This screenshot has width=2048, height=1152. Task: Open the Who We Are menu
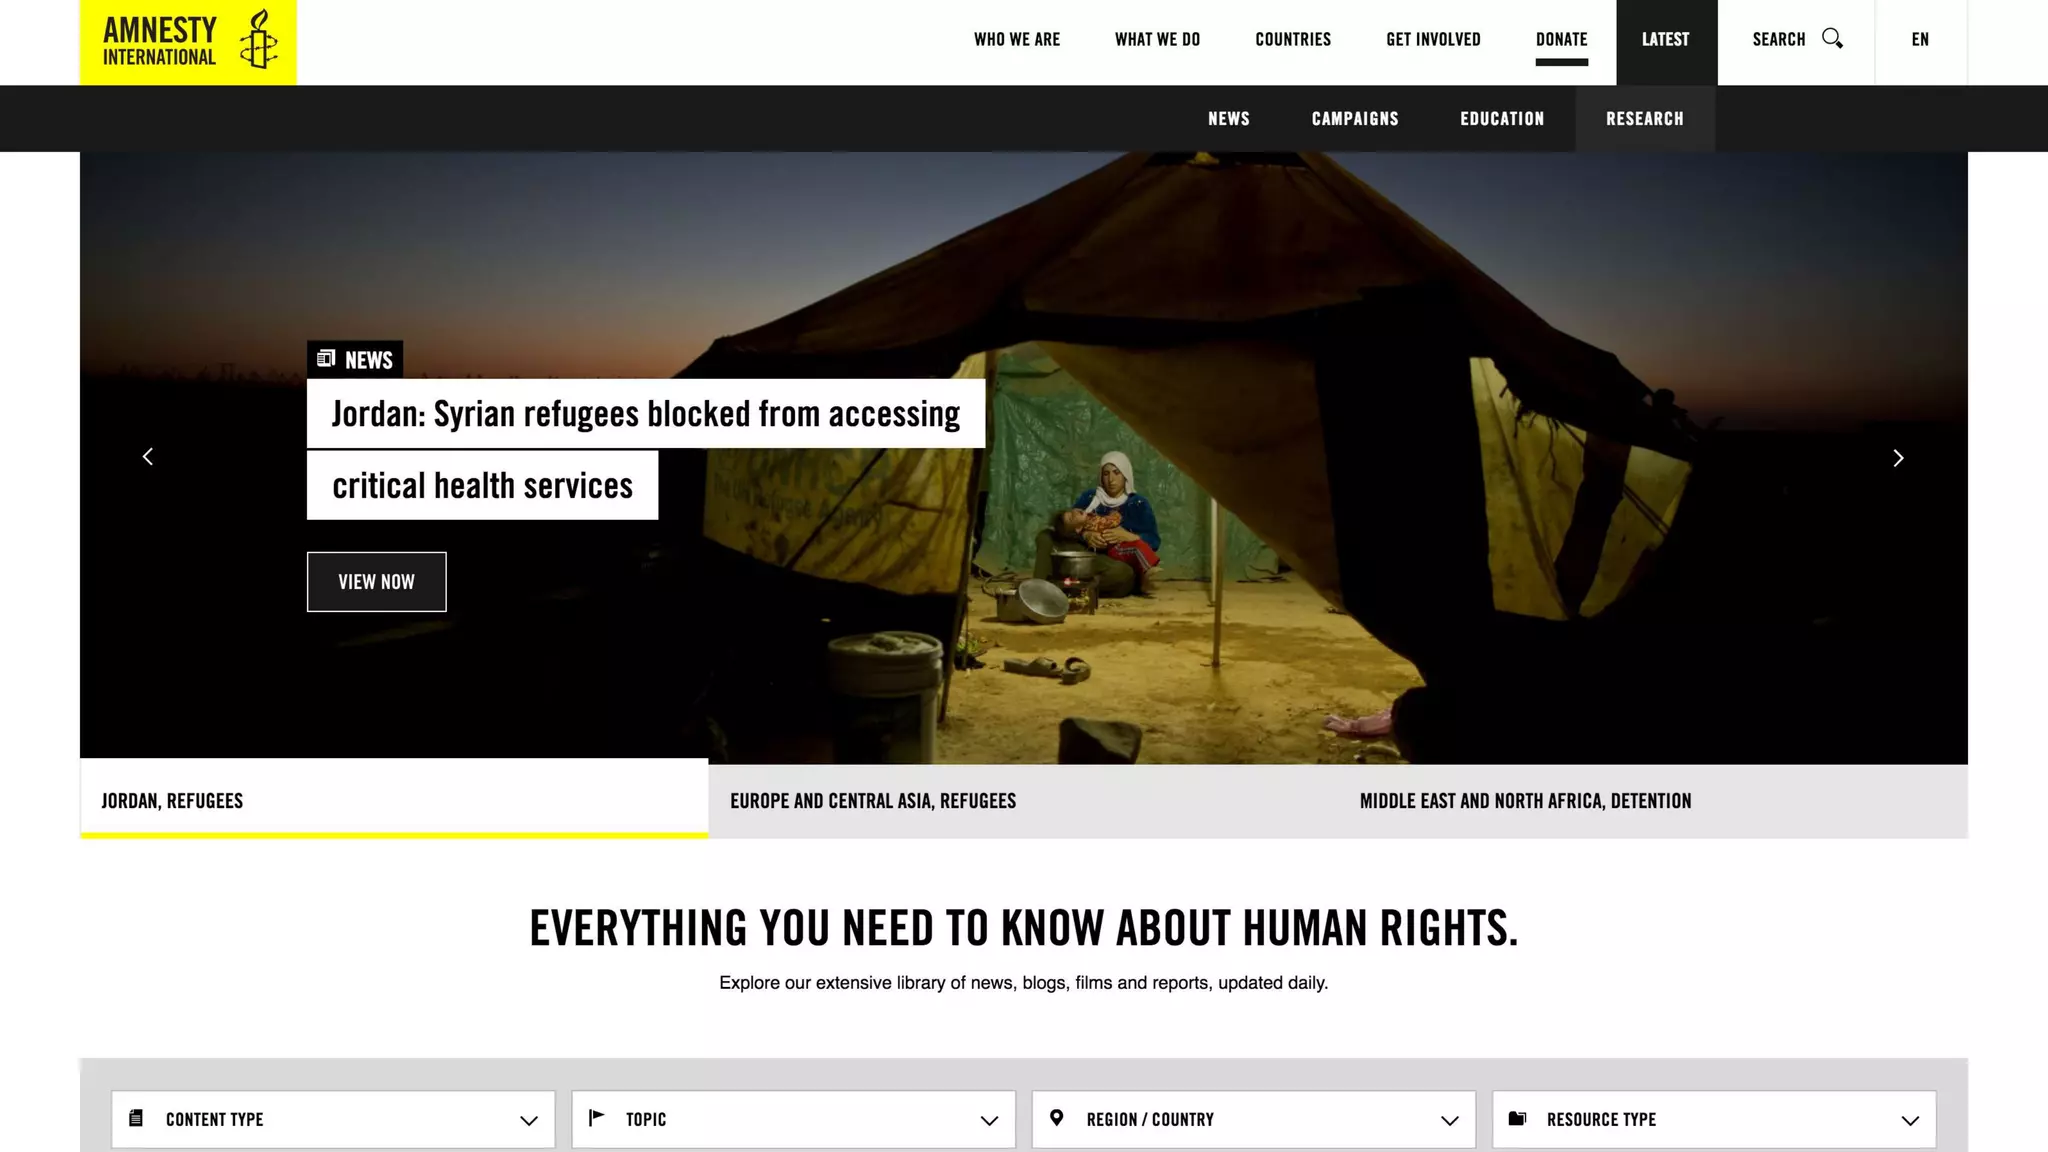coord(1017,40)
